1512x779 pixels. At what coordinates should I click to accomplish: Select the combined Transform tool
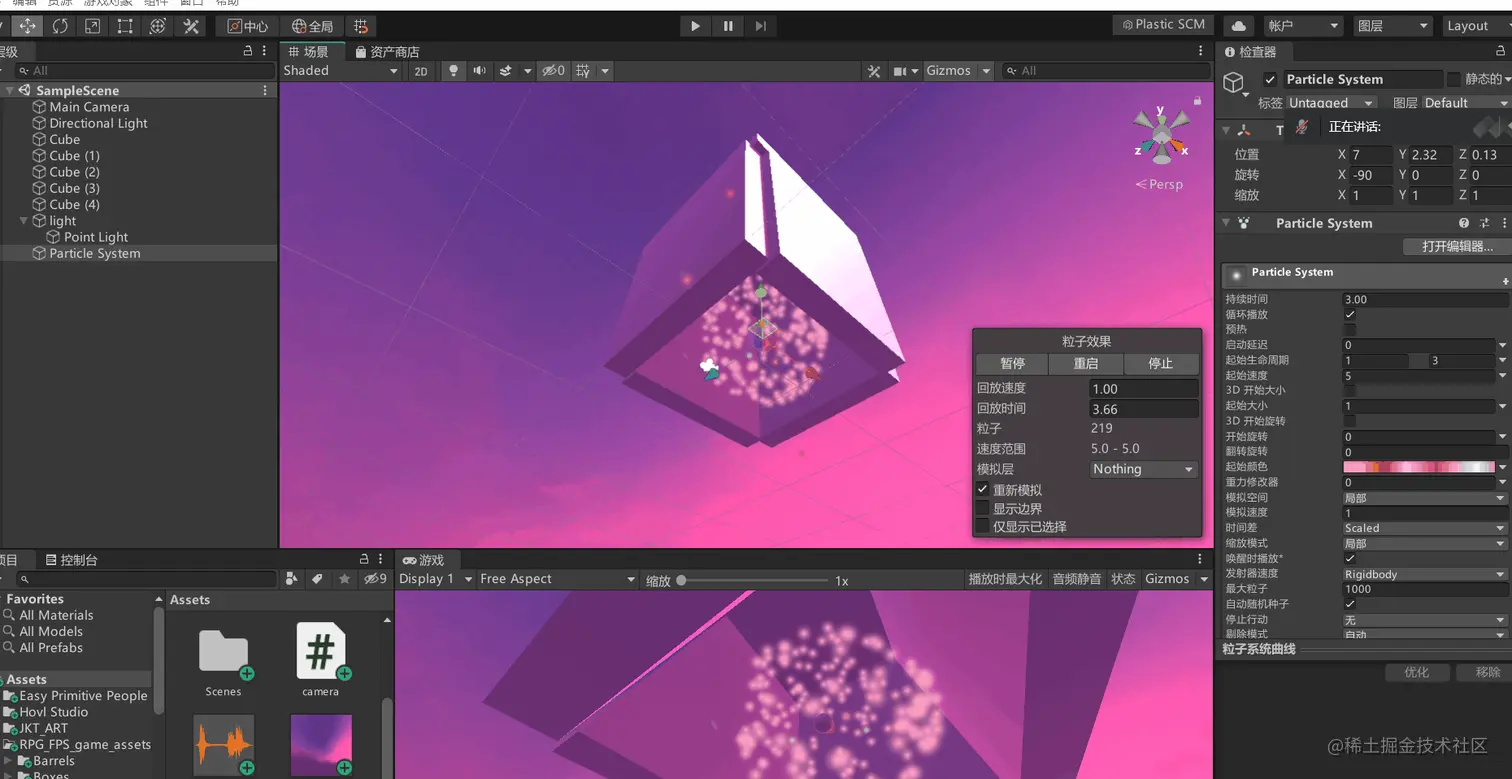coord(157,26)
